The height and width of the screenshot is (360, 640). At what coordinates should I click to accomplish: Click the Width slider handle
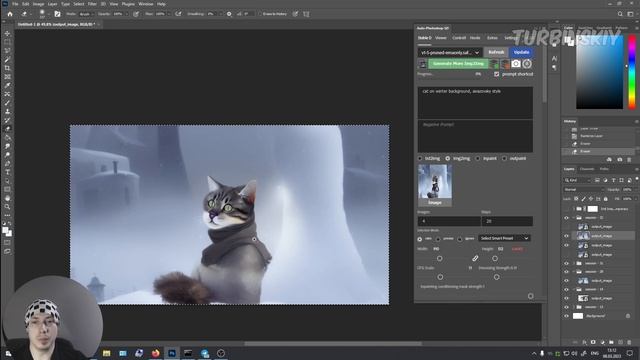440,258
